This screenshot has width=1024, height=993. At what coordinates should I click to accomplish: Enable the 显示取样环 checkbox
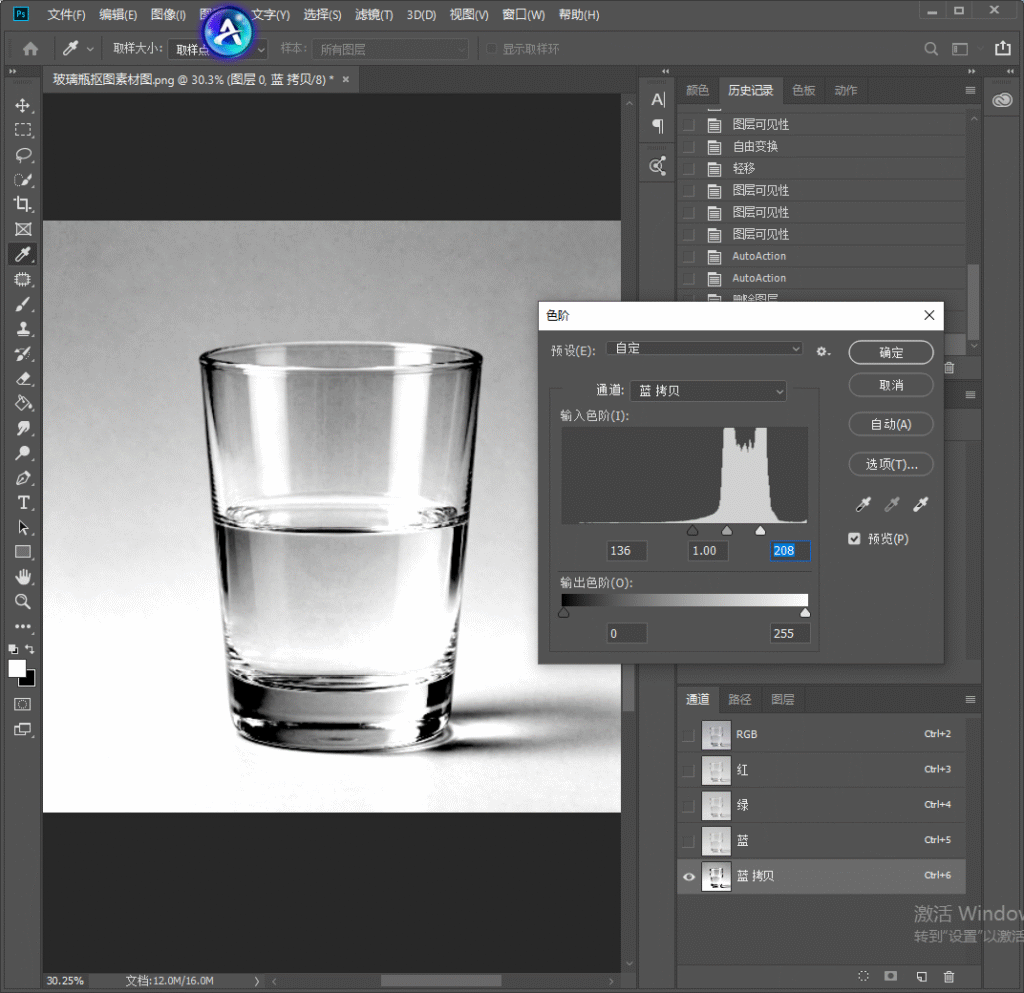tap(491, 49)
